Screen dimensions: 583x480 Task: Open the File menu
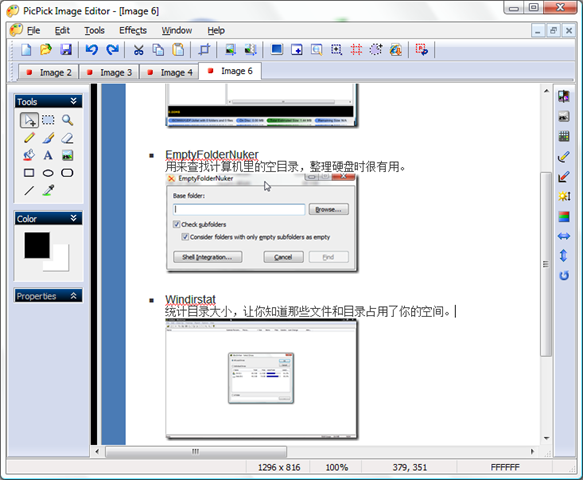tap(33, 30)
